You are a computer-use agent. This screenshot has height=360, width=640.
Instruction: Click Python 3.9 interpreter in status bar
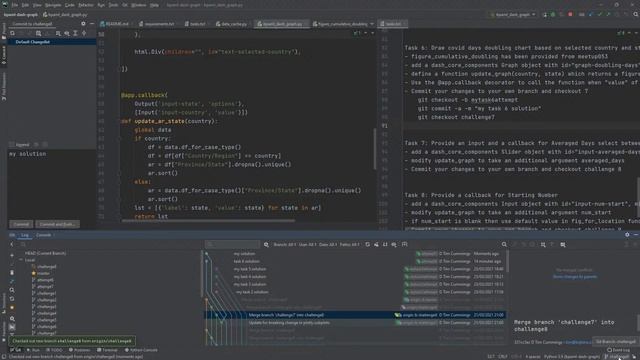pyautogui.click(x=571, y=356)
